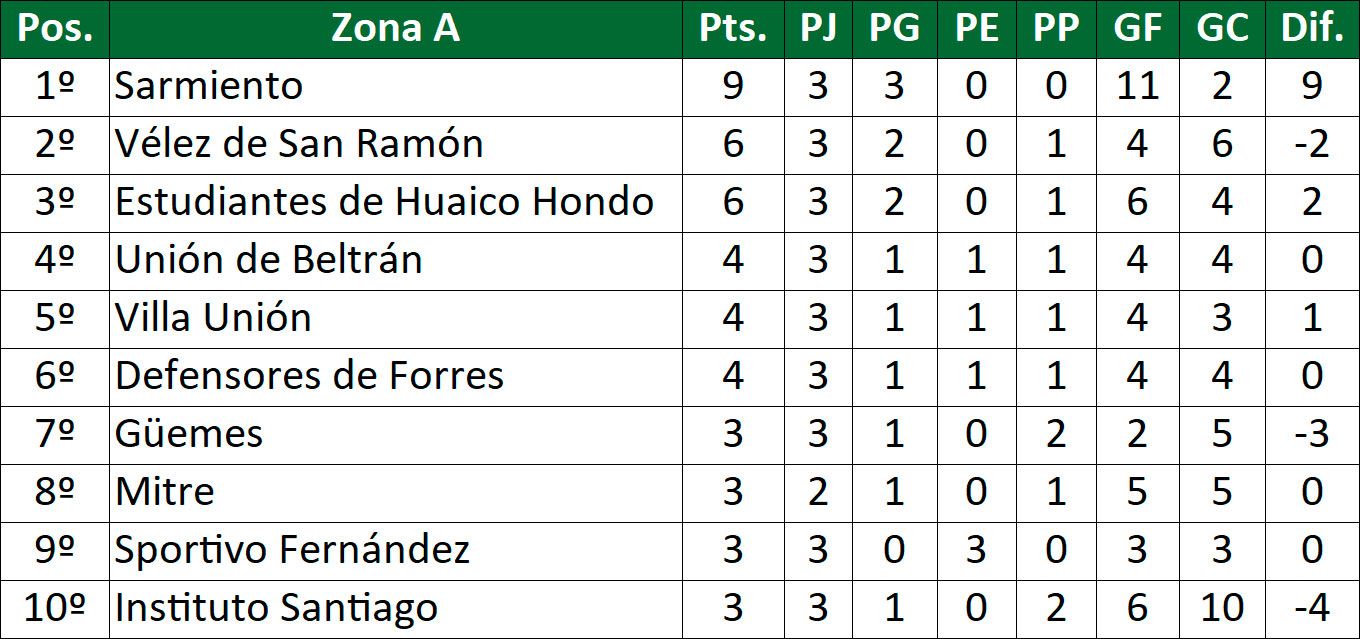Click the Pos. column header
The height and width of the screenshot is (639, 1360).
tap(55, 29)
